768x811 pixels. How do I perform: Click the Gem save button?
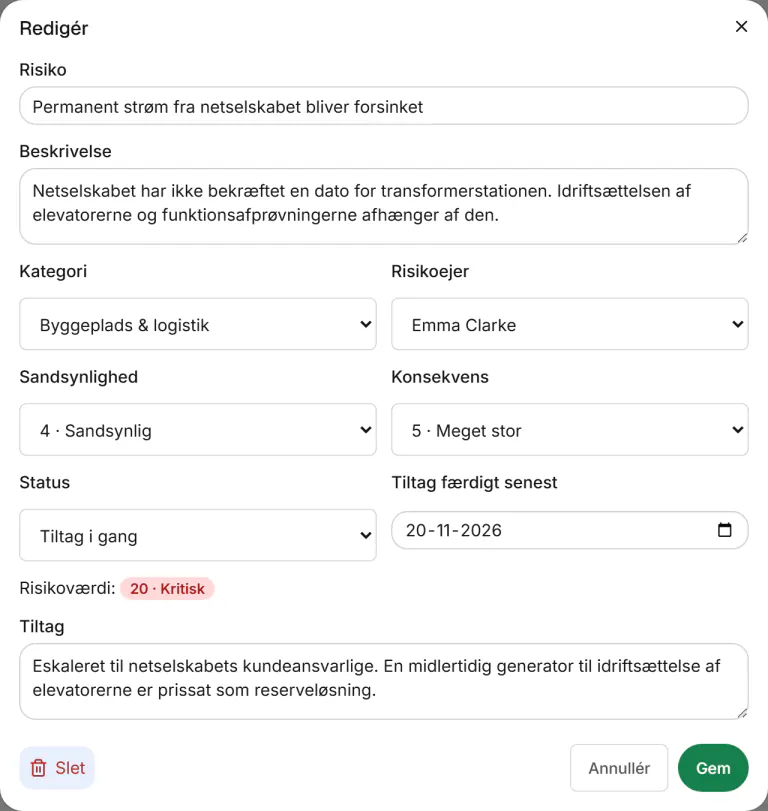713,768
